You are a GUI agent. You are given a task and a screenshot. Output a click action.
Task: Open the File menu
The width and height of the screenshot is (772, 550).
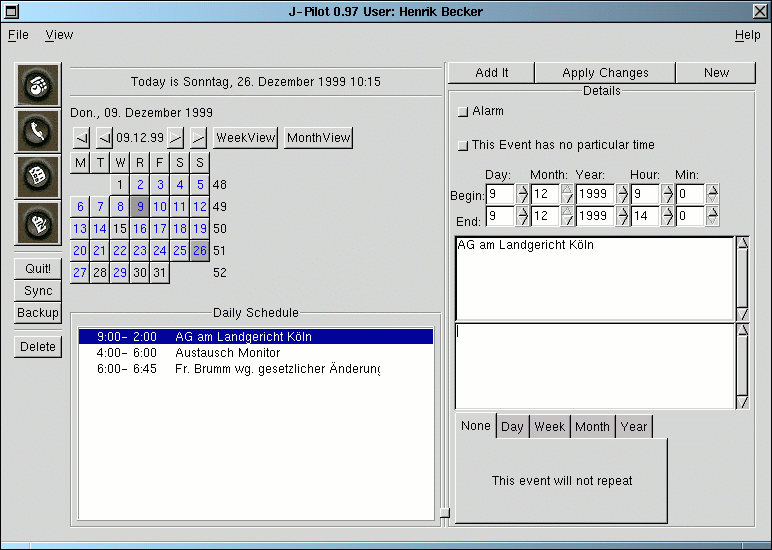tap(18, 35)
